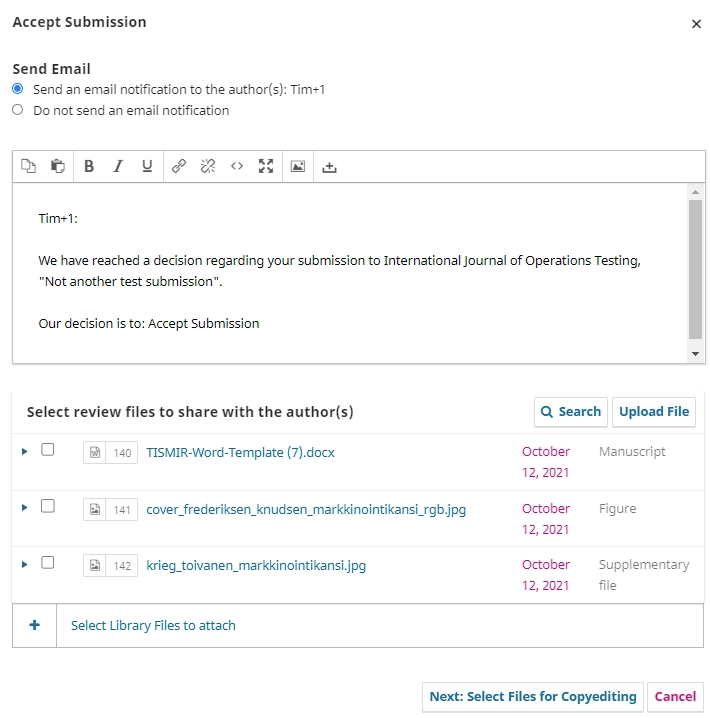Click the Upload File button

[x=653, y=411]
